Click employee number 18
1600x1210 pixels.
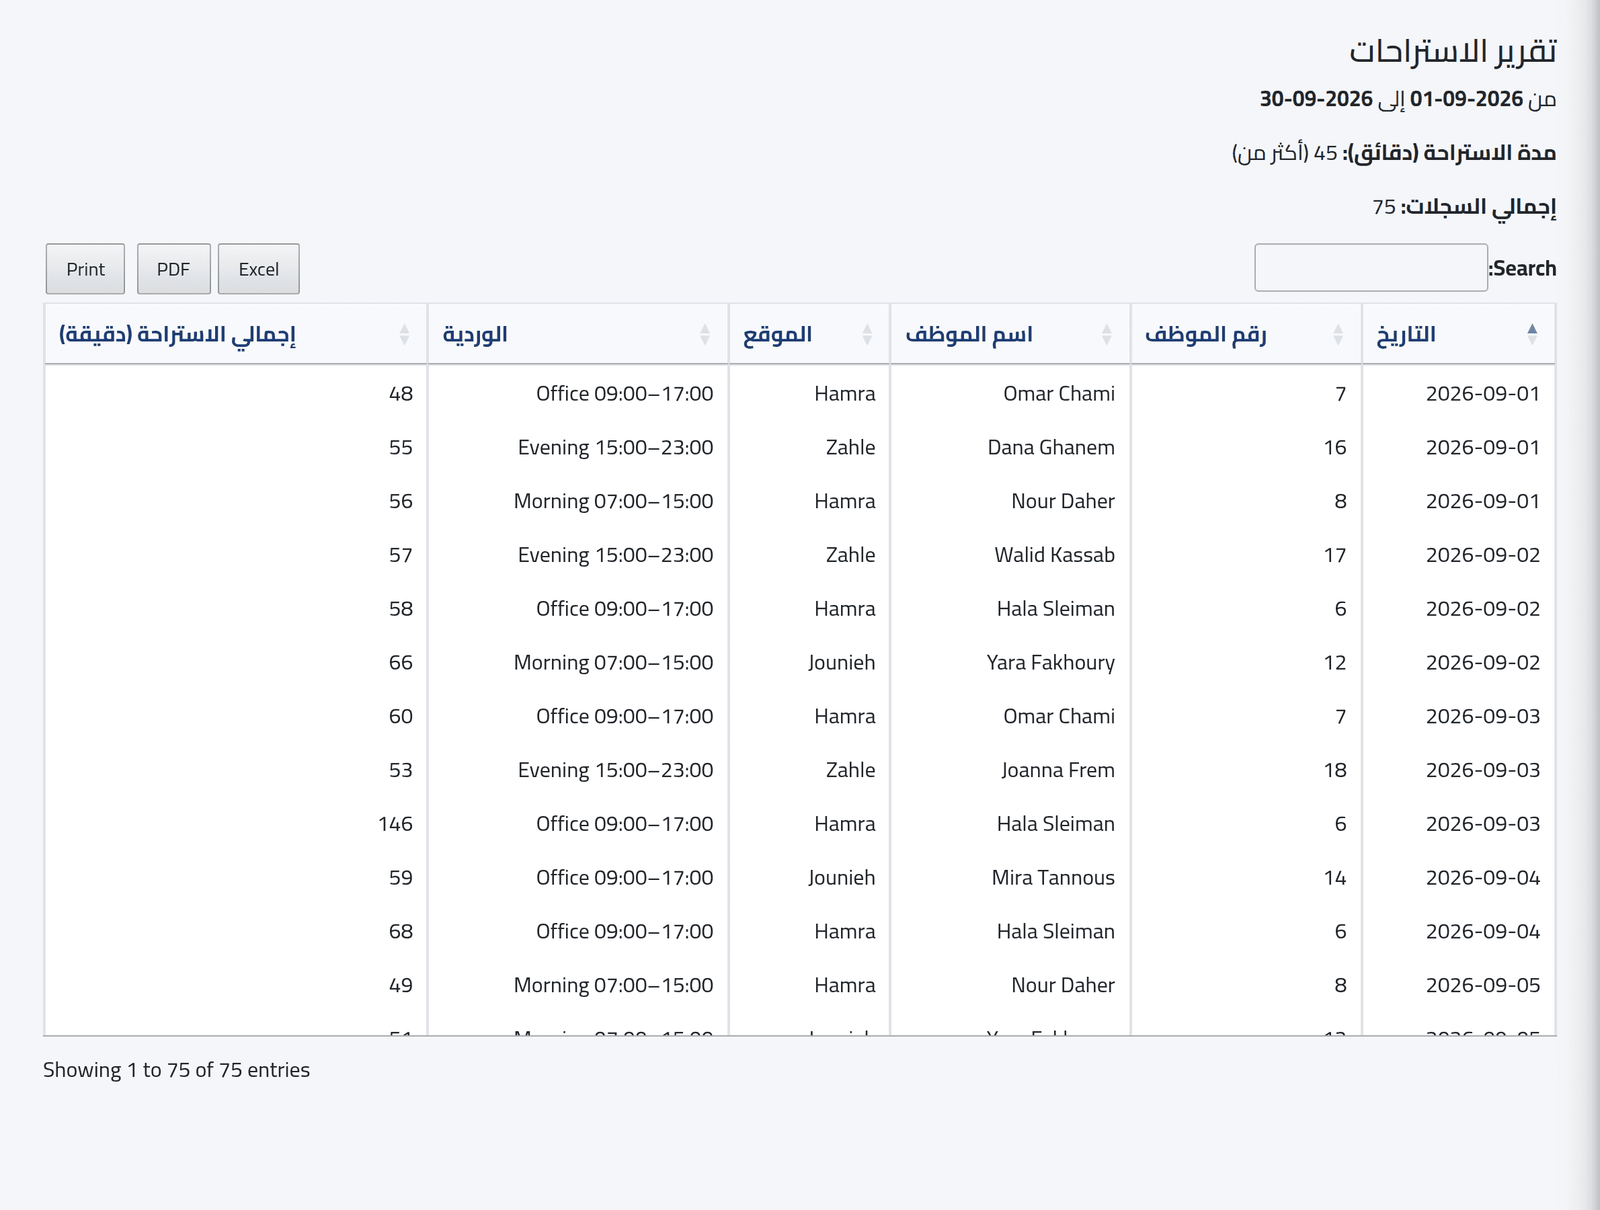pos(1335,770)
